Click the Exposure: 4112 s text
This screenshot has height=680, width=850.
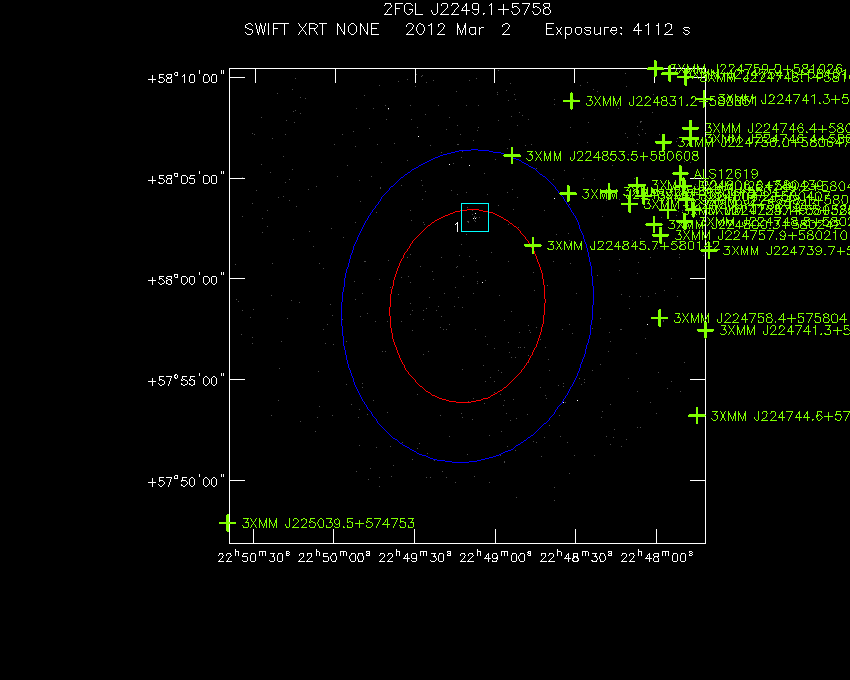coord(617,29)
